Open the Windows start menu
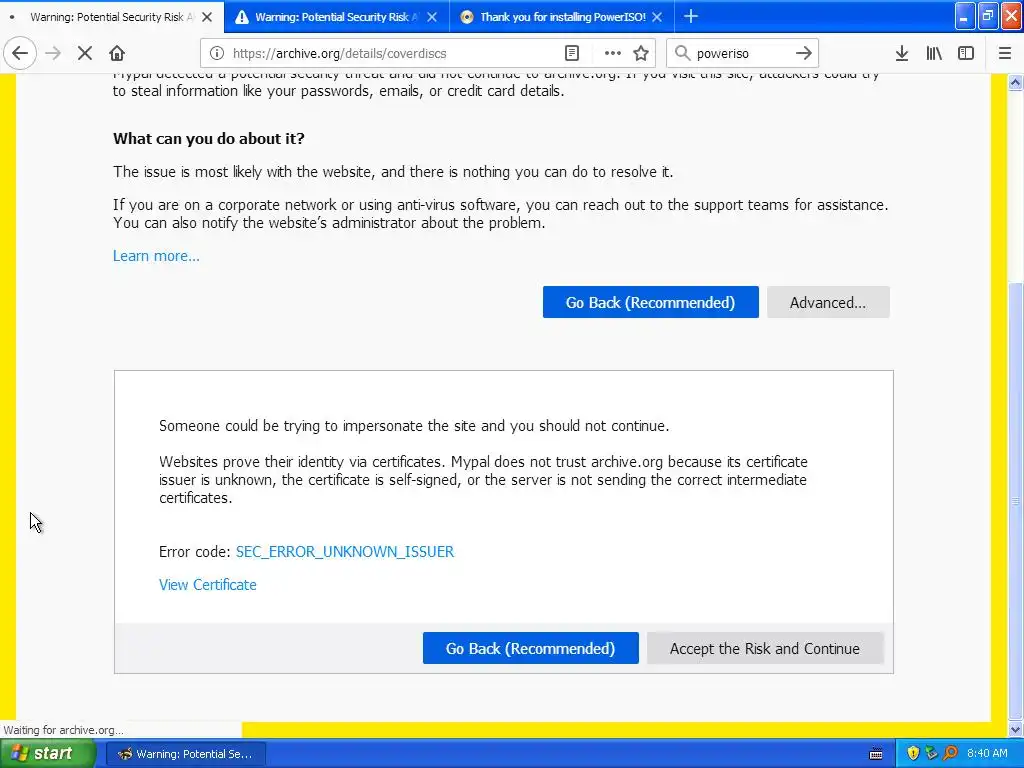Viewport: 1024px width, 768px height. point(48,754)
